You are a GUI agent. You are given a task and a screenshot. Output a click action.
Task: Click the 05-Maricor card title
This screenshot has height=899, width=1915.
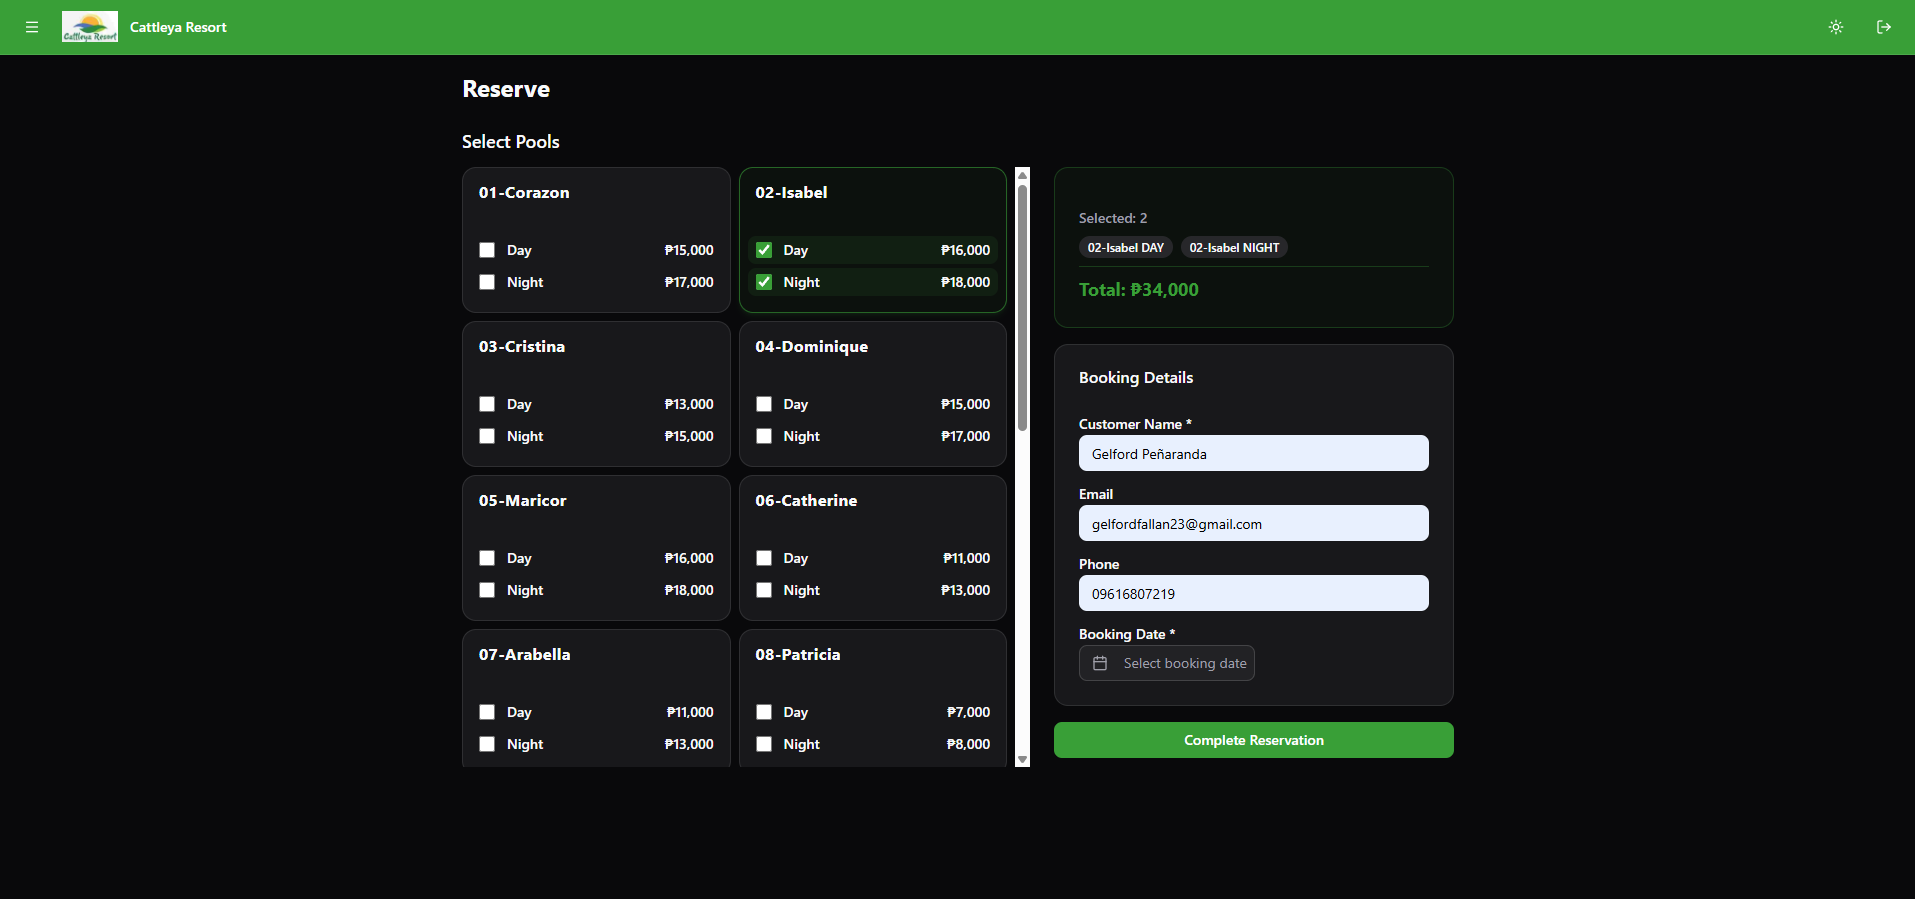tap(523, 500)
